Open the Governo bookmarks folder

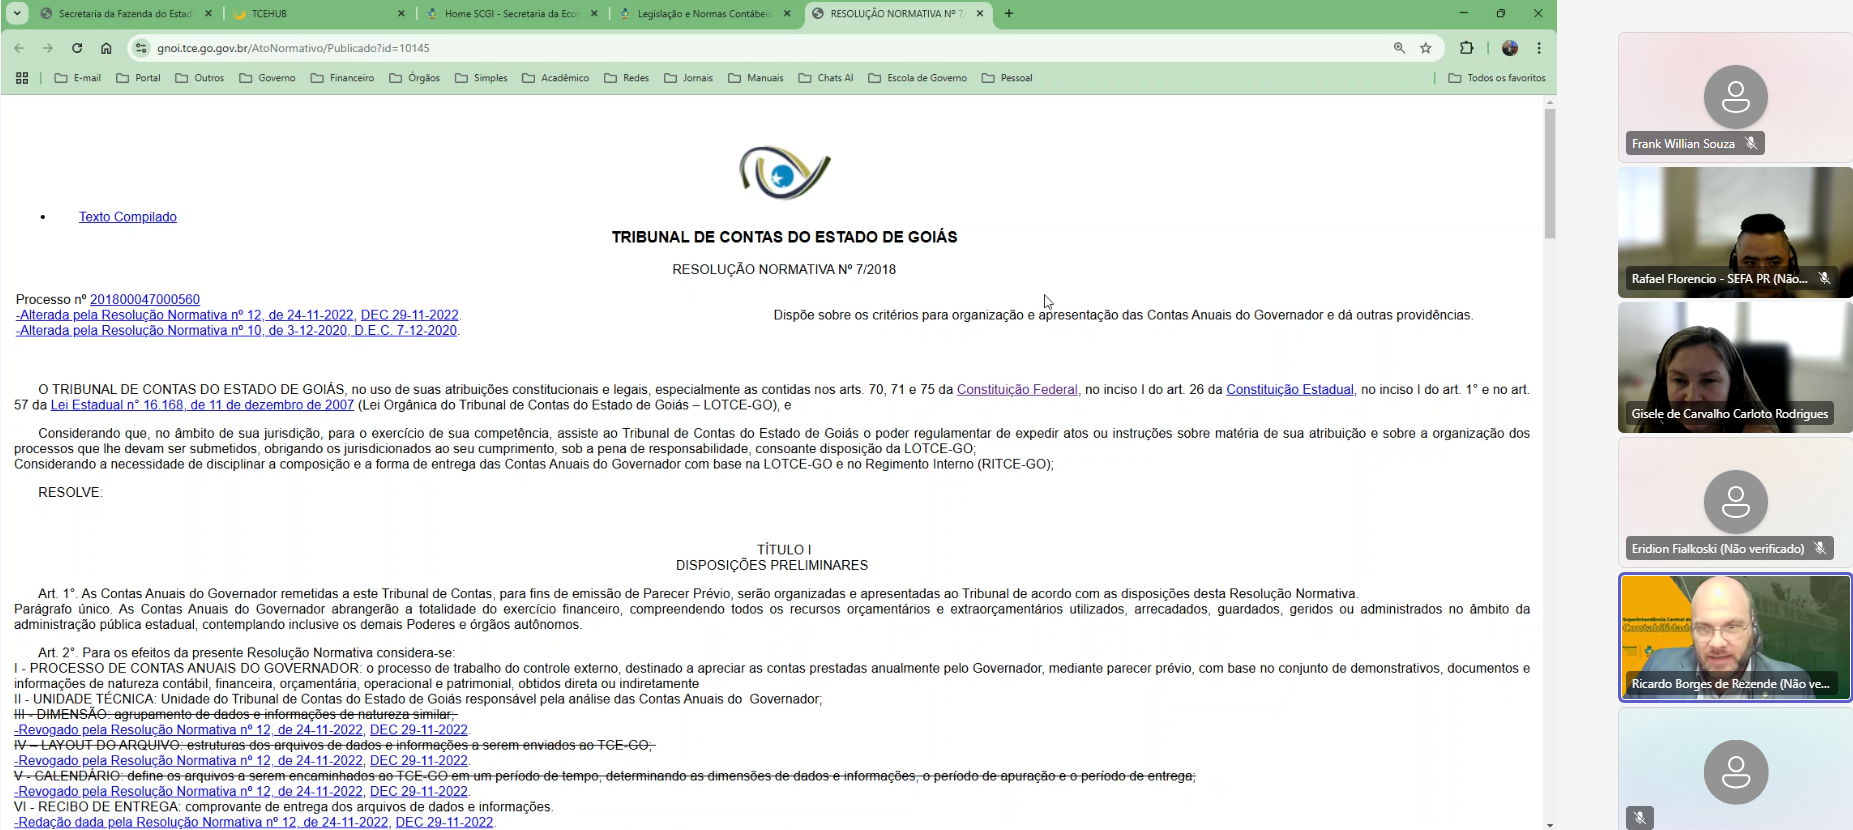pyautogui.click(x=267, y=78)
